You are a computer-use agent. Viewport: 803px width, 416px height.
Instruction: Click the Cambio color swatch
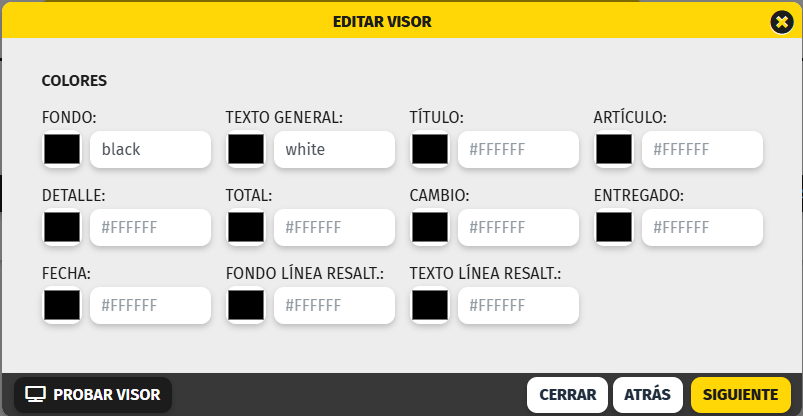coord(430,227)
